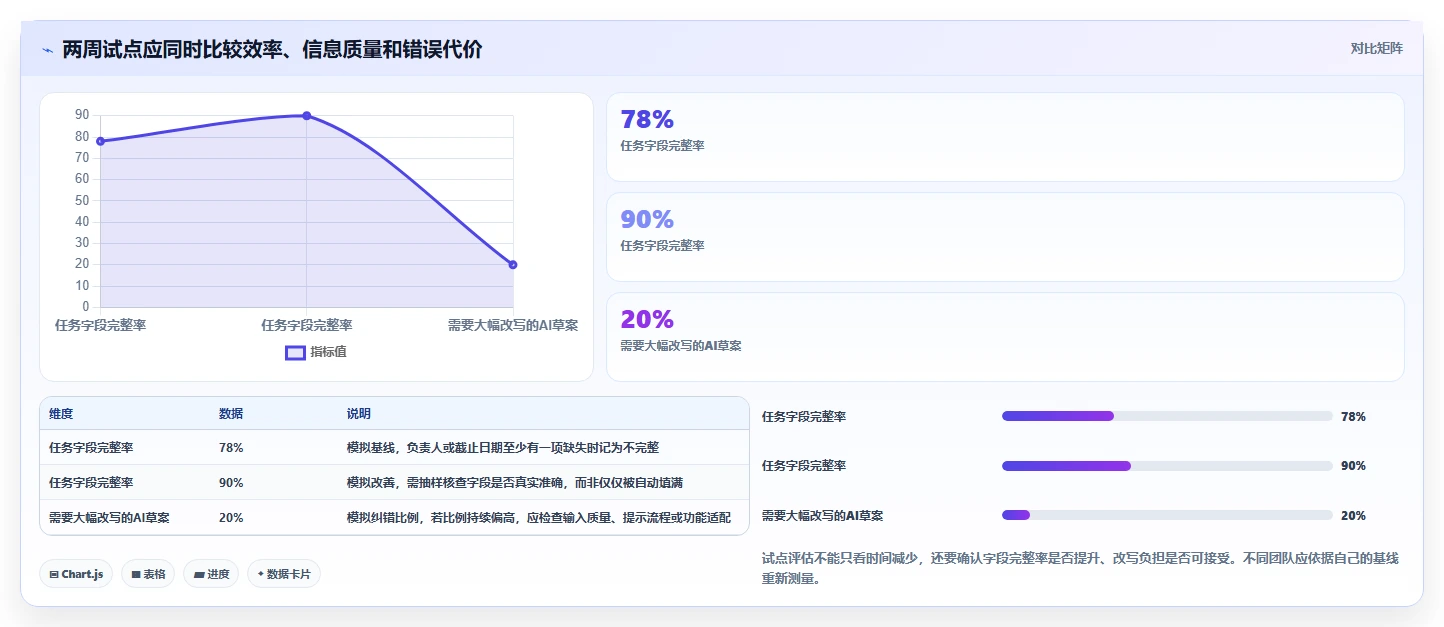Image resolution: width=1444 pixels, height=627 pixels.
Task: Toggle the 指标值 legend label text
Action: coord(328,352)
